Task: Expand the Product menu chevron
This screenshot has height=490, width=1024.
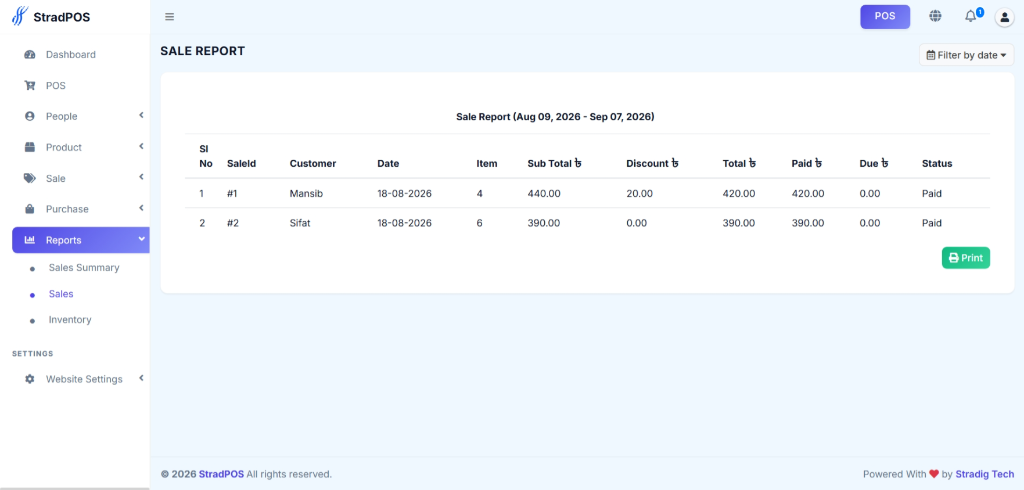Action: coord(141,146)
